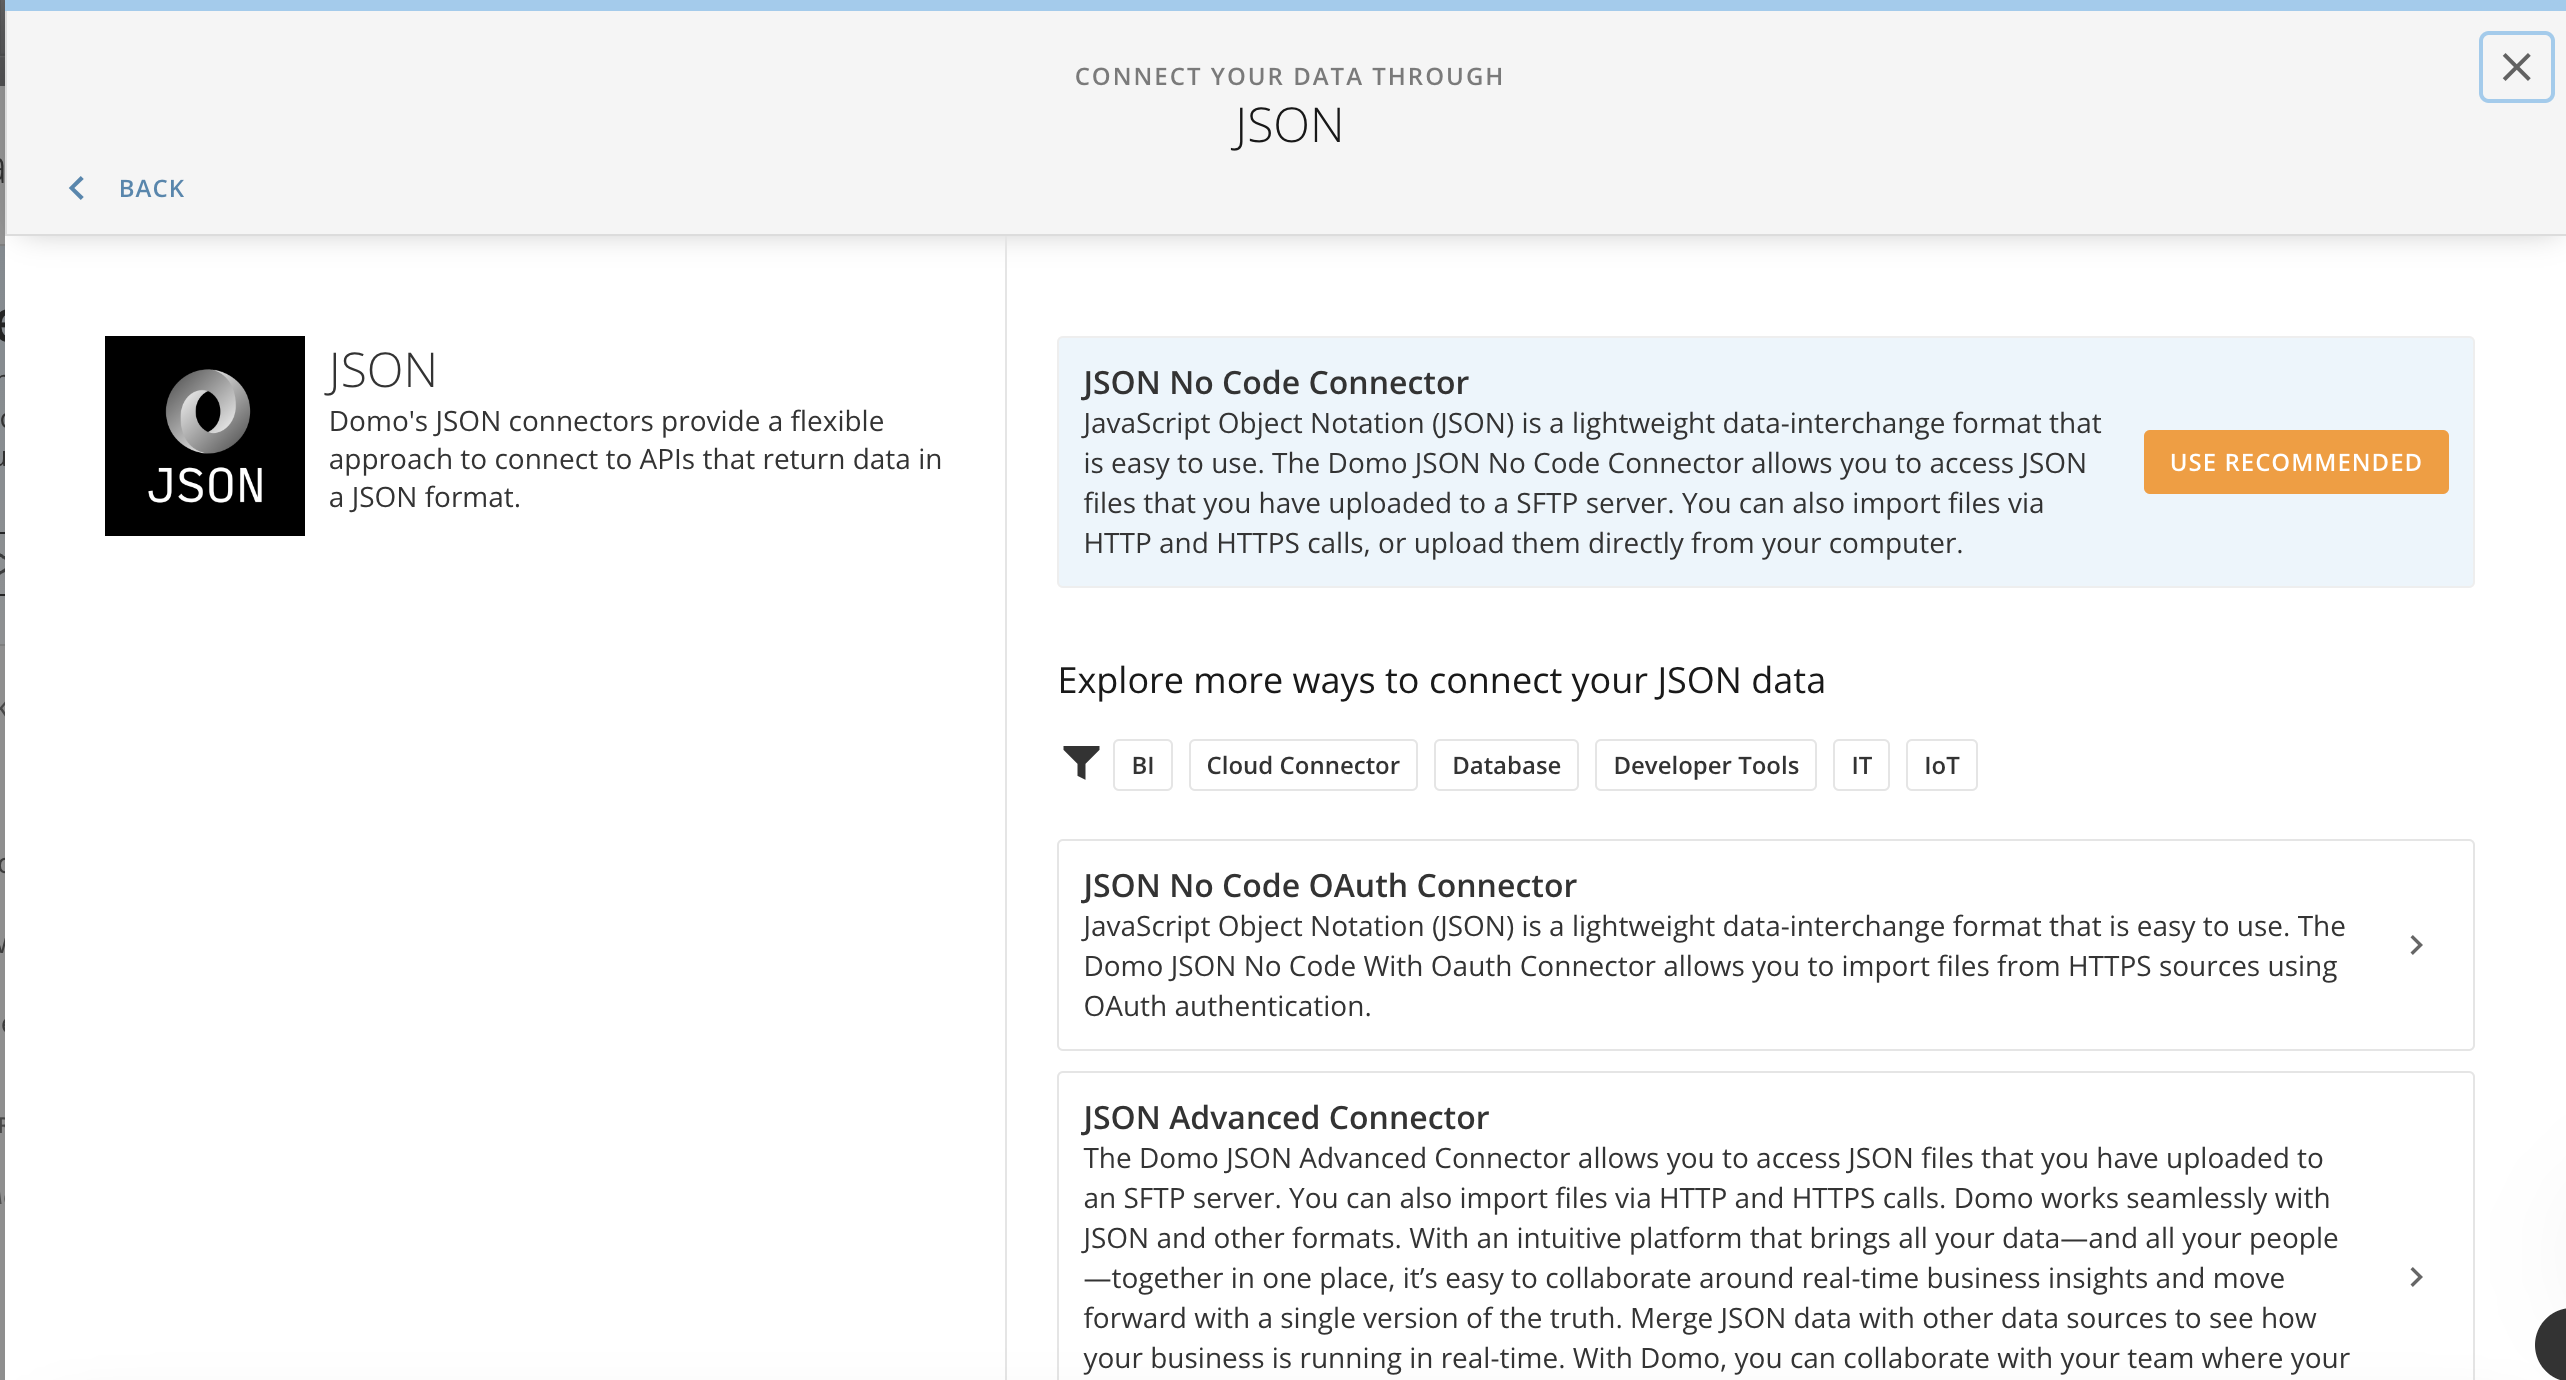
Task: Toggle the BI filter tag
Action: tap(1142, 765)
